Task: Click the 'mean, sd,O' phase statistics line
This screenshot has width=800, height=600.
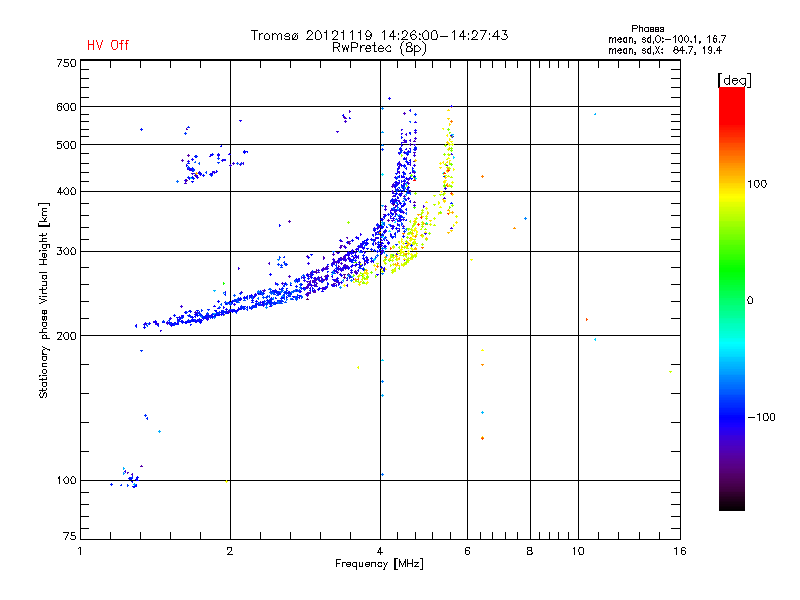Action: coord(667,39)
